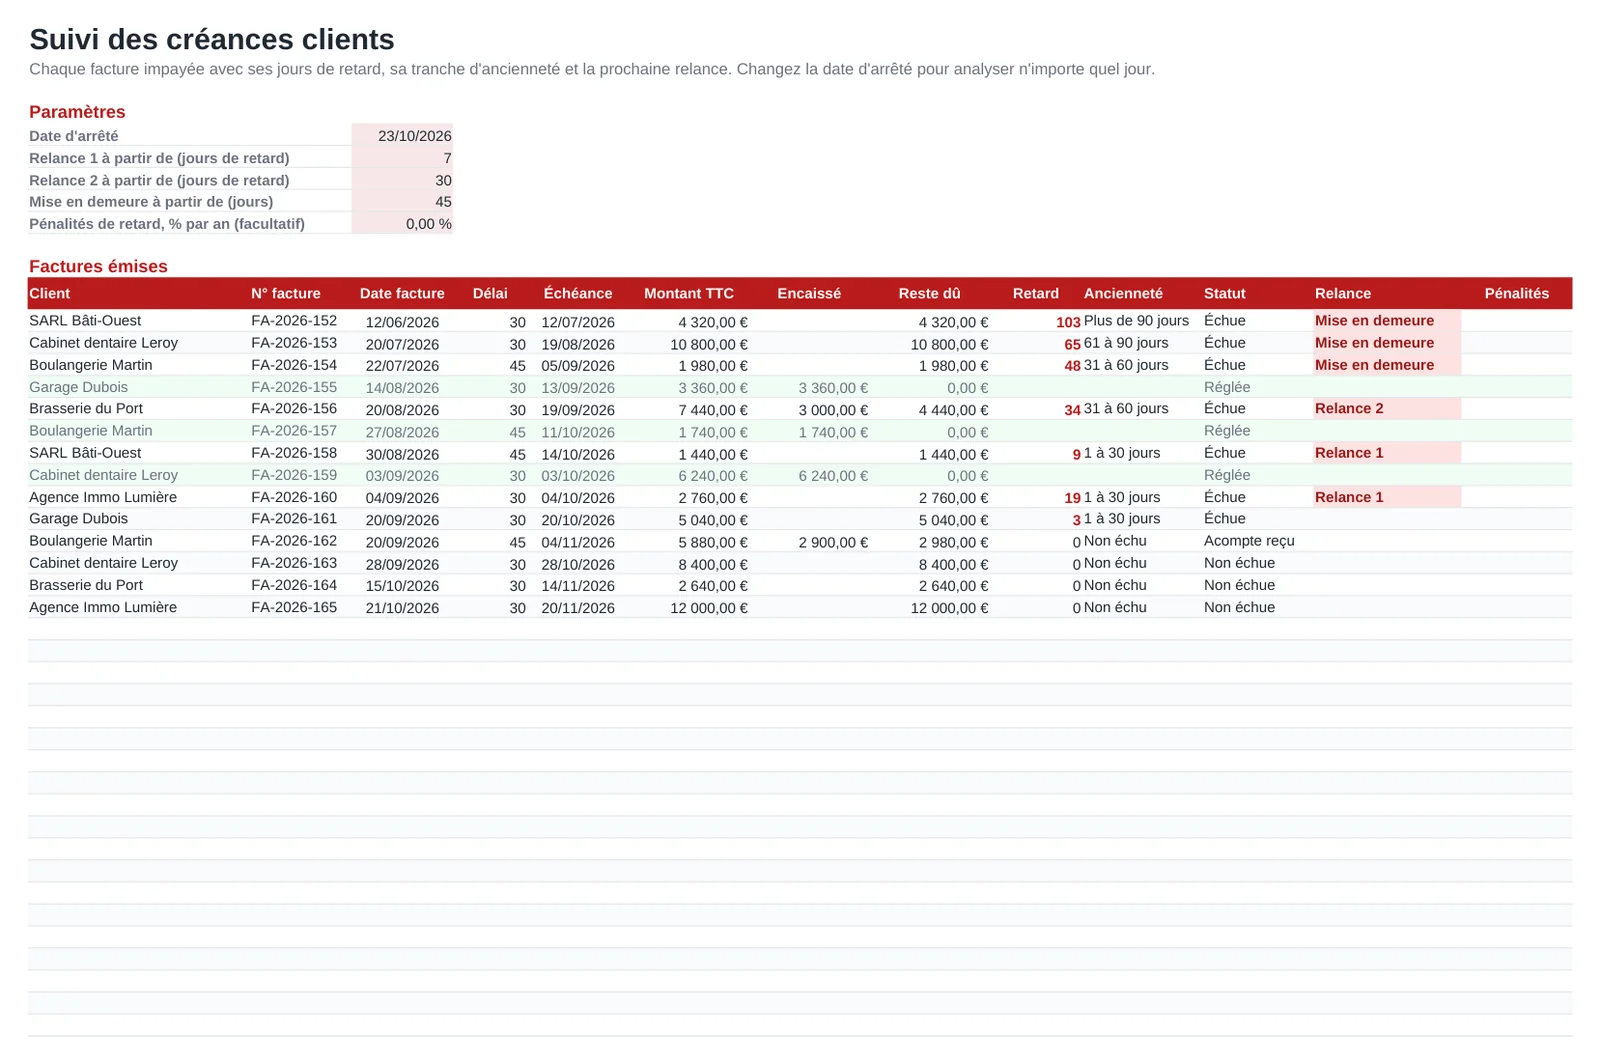Click the title Suivi des créances clients

tap(212, 39)
